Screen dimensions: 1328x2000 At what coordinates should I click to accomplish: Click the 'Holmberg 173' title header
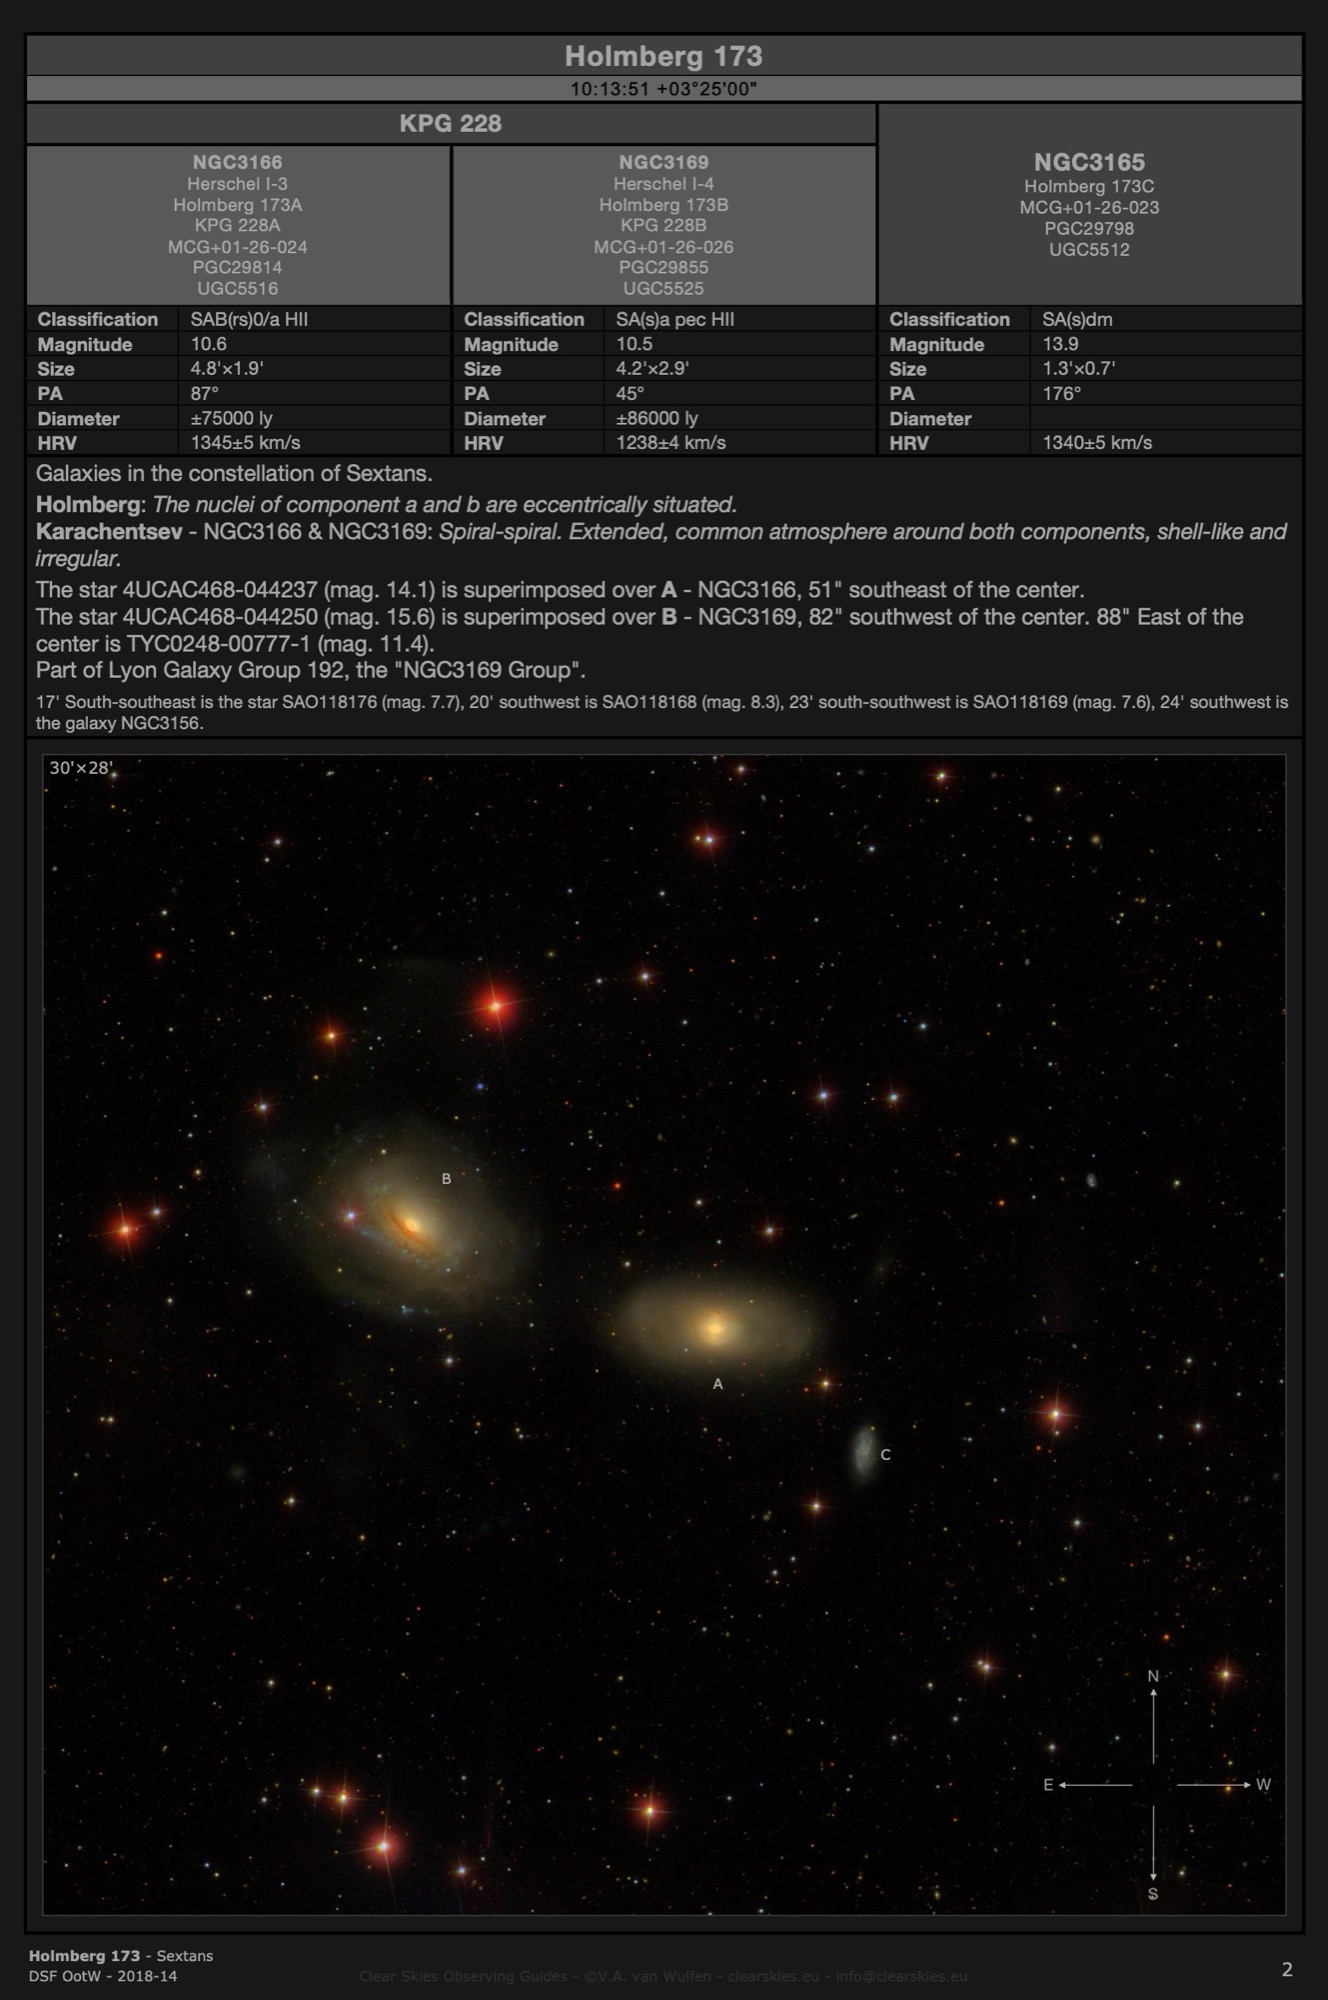coord(663,56)
